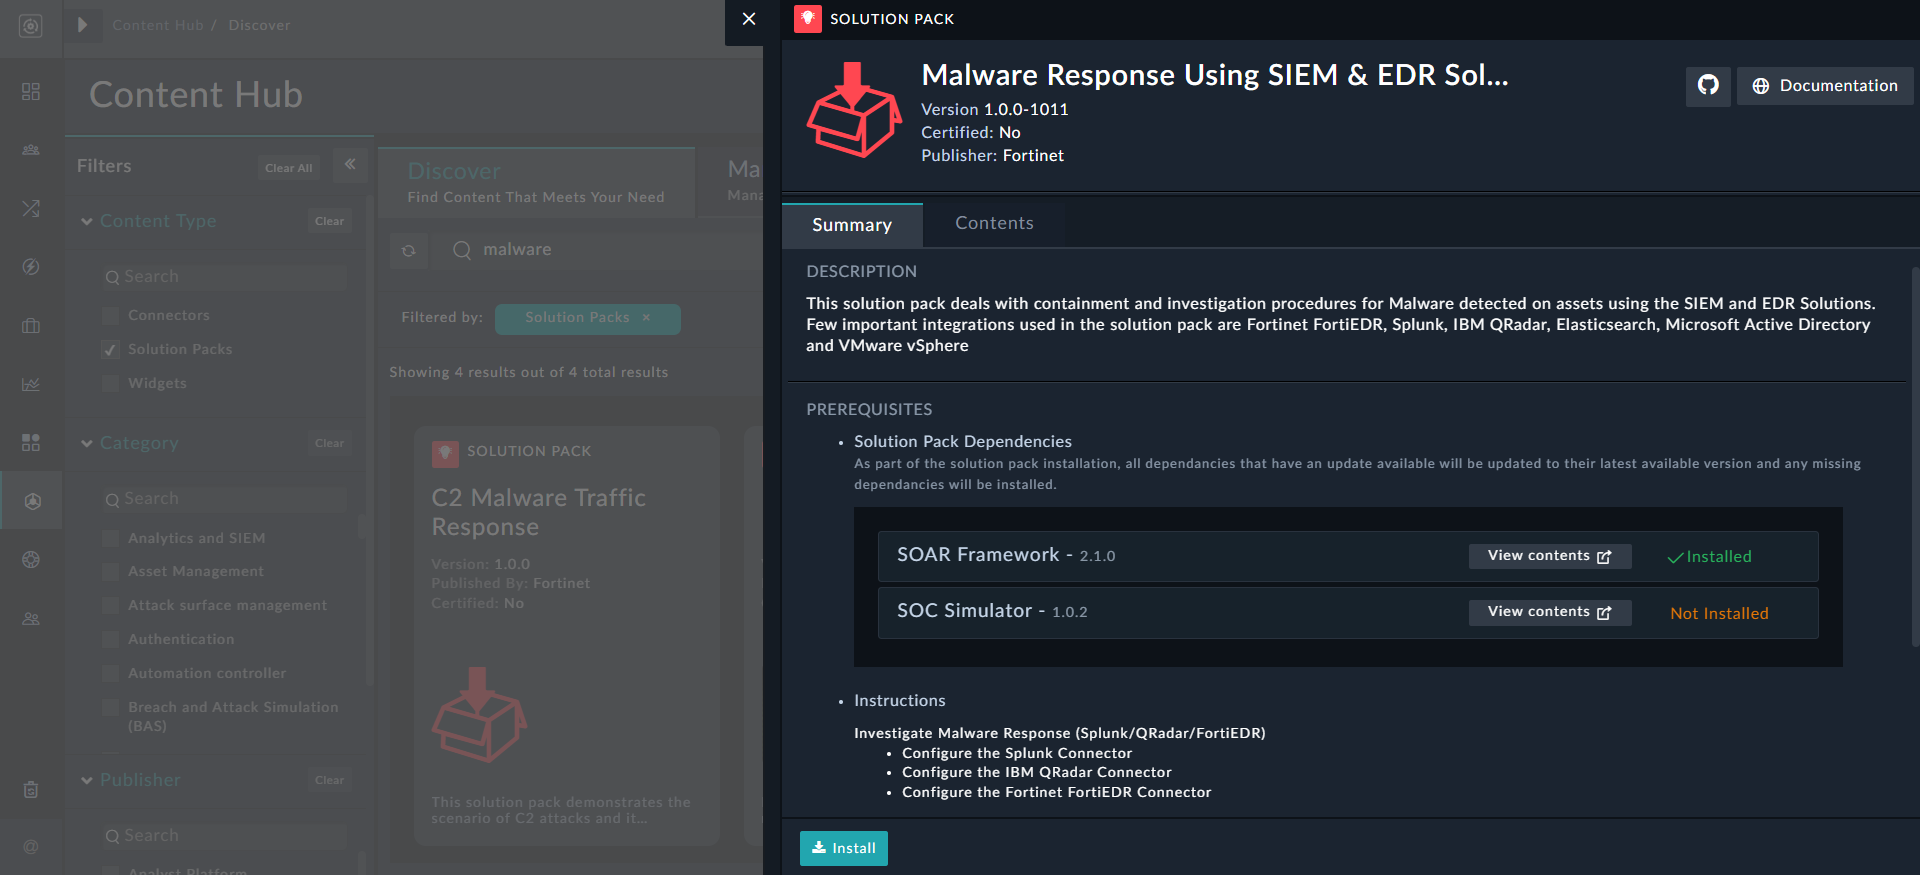The image size is (1920, 875).
Task: View contents of SOC Simulator dependency
Action: tap(1549, 613)
